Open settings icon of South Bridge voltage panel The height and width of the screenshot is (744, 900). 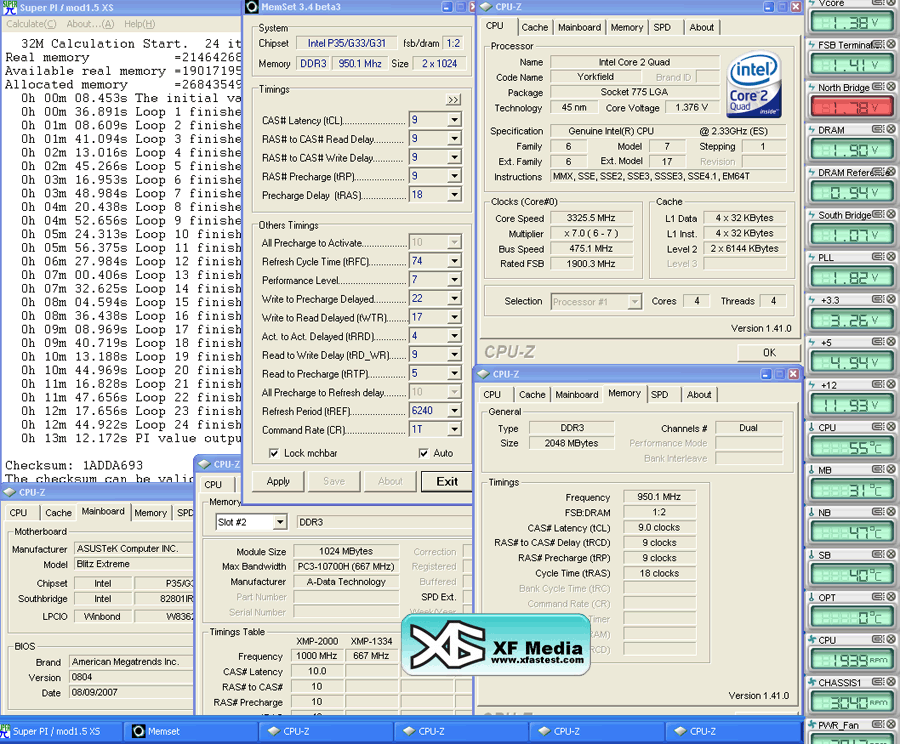pos(878,214)
